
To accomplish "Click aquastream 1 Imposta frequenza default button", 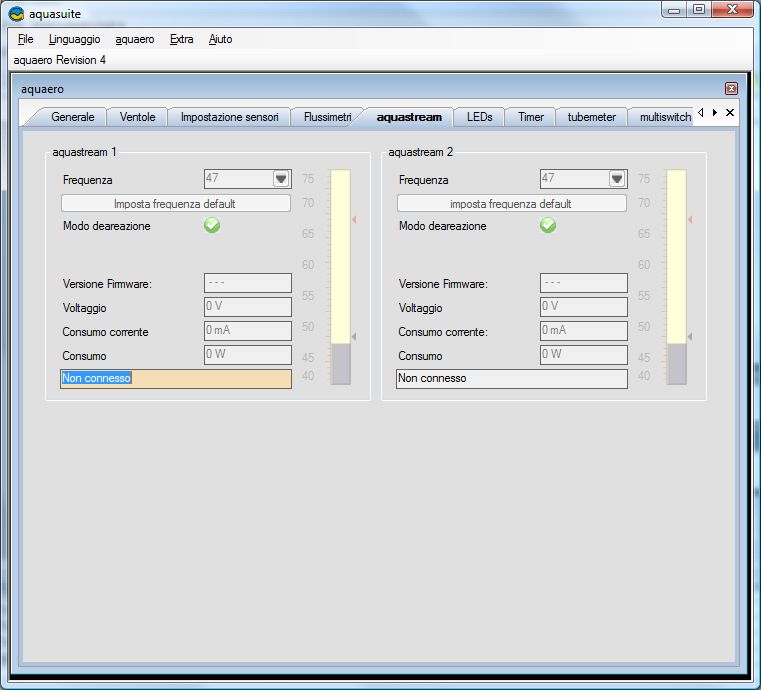I will 176,203.
